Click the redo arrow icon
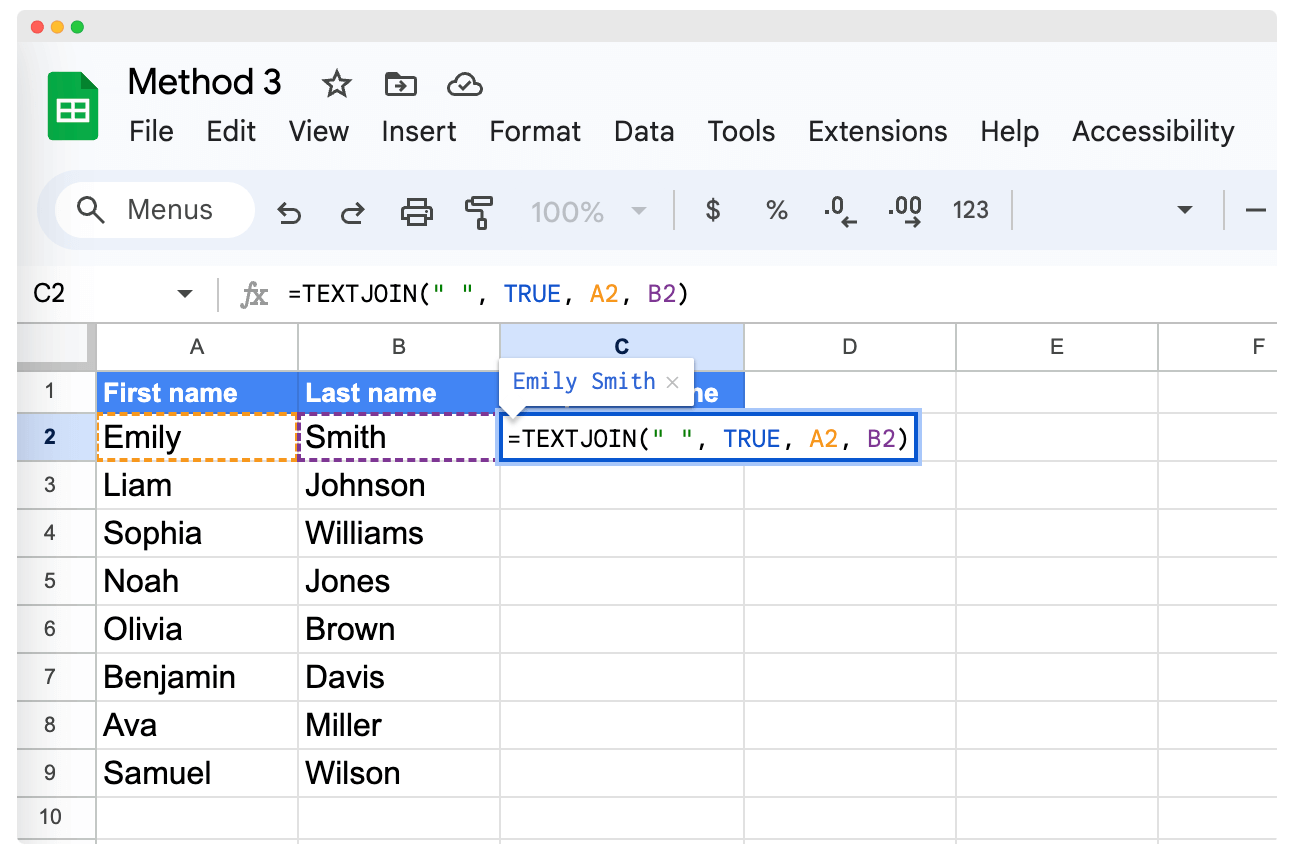Image resolution: width=1294 pixels, height=854 pixels. point(352,212)
